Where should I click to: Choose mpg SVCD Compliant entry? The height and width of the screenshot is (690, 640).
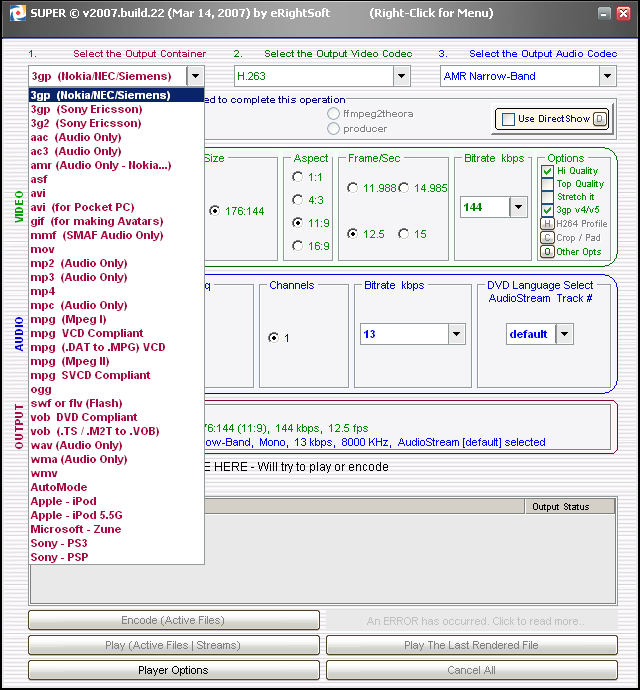click(x=117, y=375)
